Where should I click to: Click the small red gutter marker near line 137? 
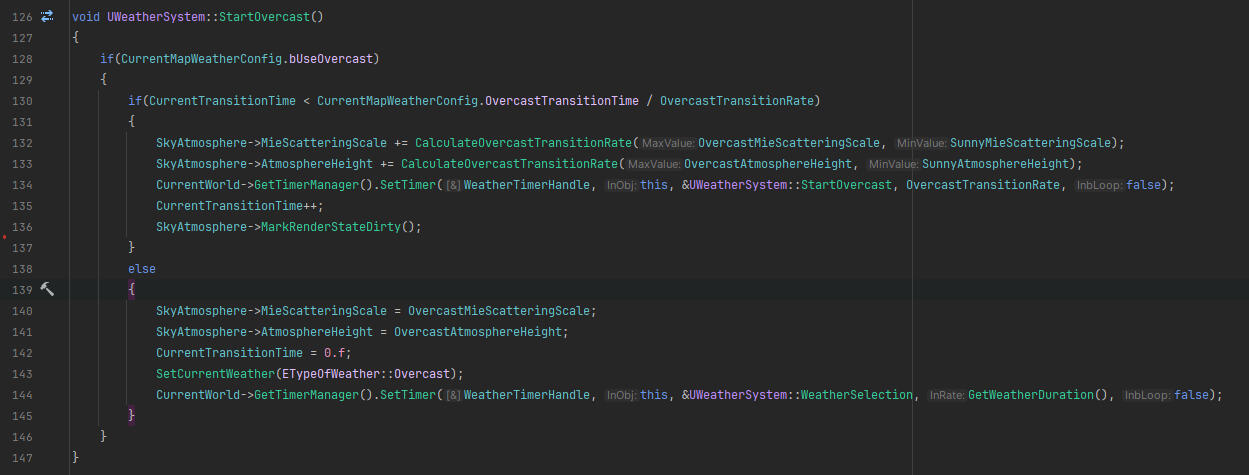tap(6, 238)
